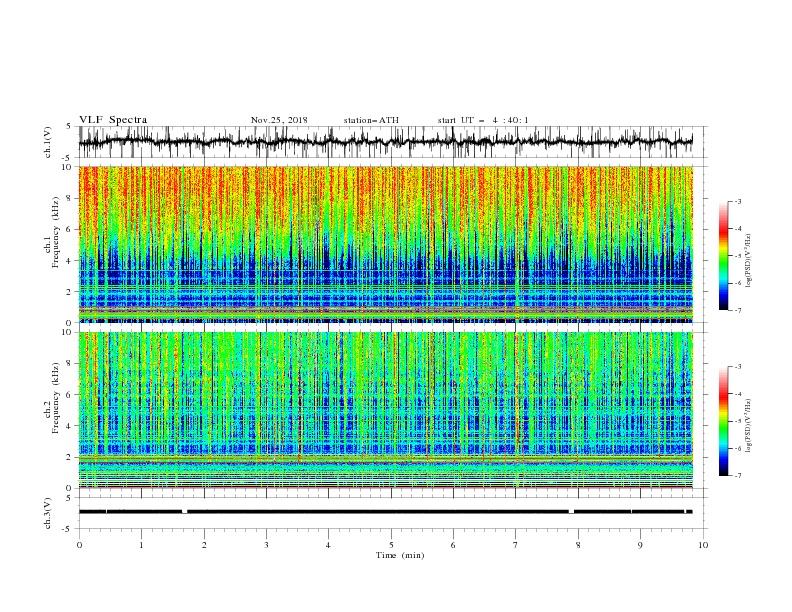Click the 'Time (min)' x-axis label

[400, 555]
